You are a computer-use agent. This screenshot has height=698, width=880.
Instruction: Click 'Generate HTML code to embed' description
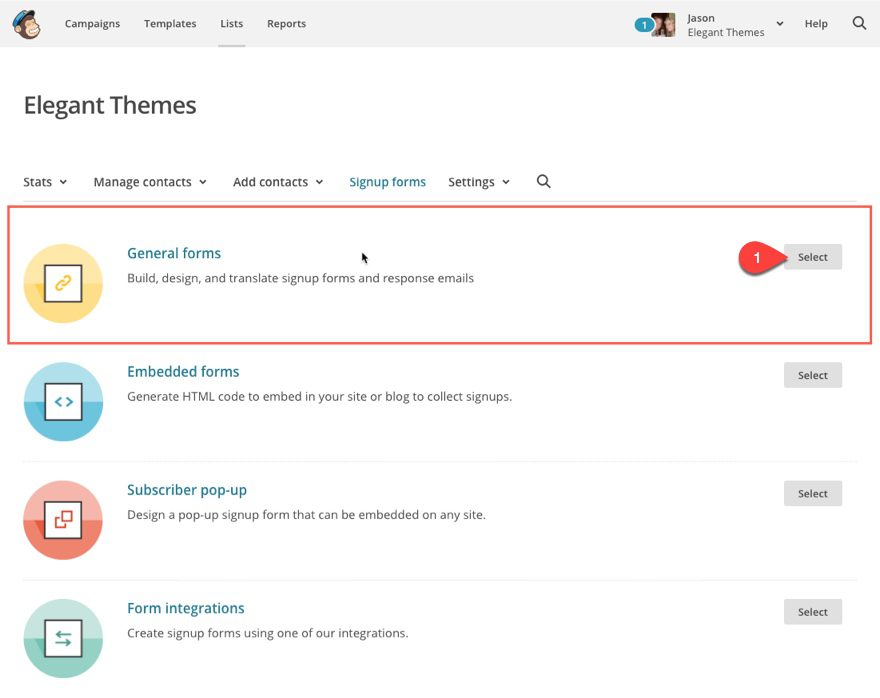click(319, 397)
